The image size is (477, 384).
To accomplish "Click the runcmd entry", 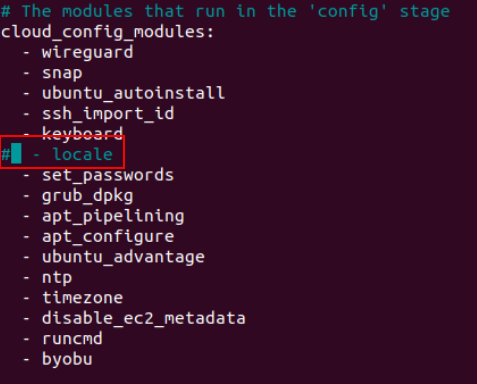I will click(63, 339).
